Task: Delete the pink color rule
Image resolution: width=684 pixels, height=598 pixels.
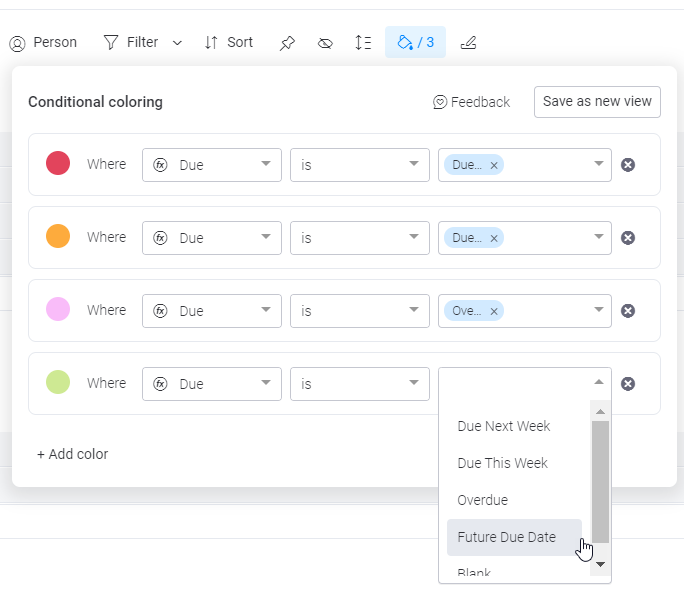Action: point(628,311)
